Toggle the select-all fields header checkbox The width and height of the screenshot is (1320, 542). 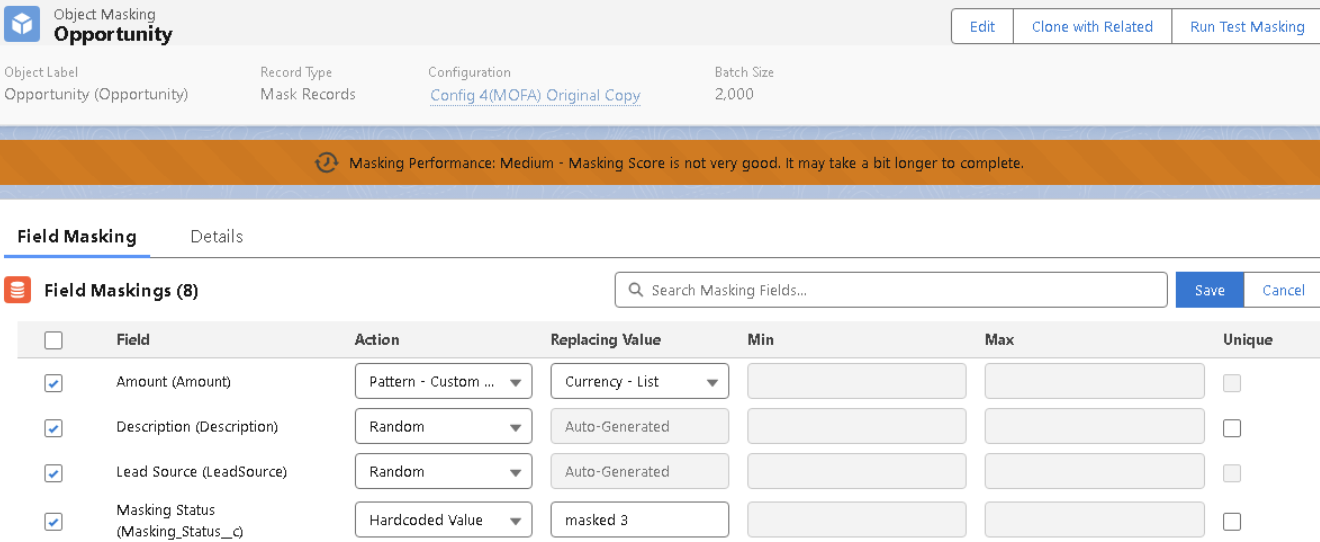tap(54, 340)
